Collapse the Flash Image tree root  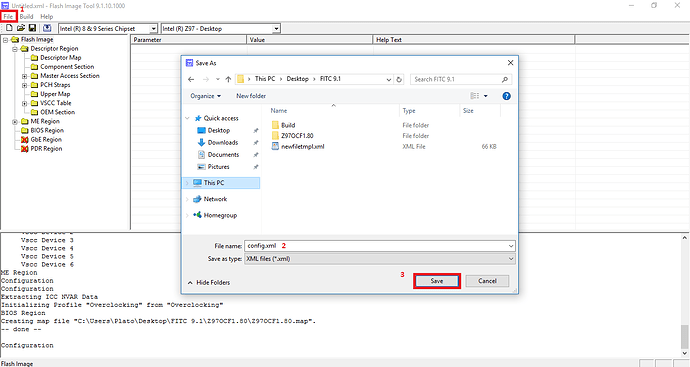[5, 40]
